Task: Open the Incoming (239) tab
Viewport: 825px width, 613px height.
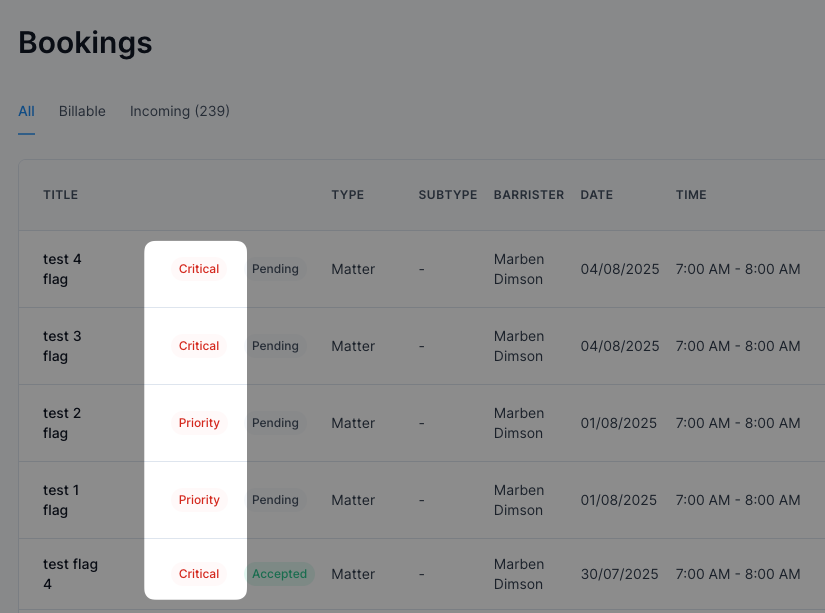Action: (179, 111)
